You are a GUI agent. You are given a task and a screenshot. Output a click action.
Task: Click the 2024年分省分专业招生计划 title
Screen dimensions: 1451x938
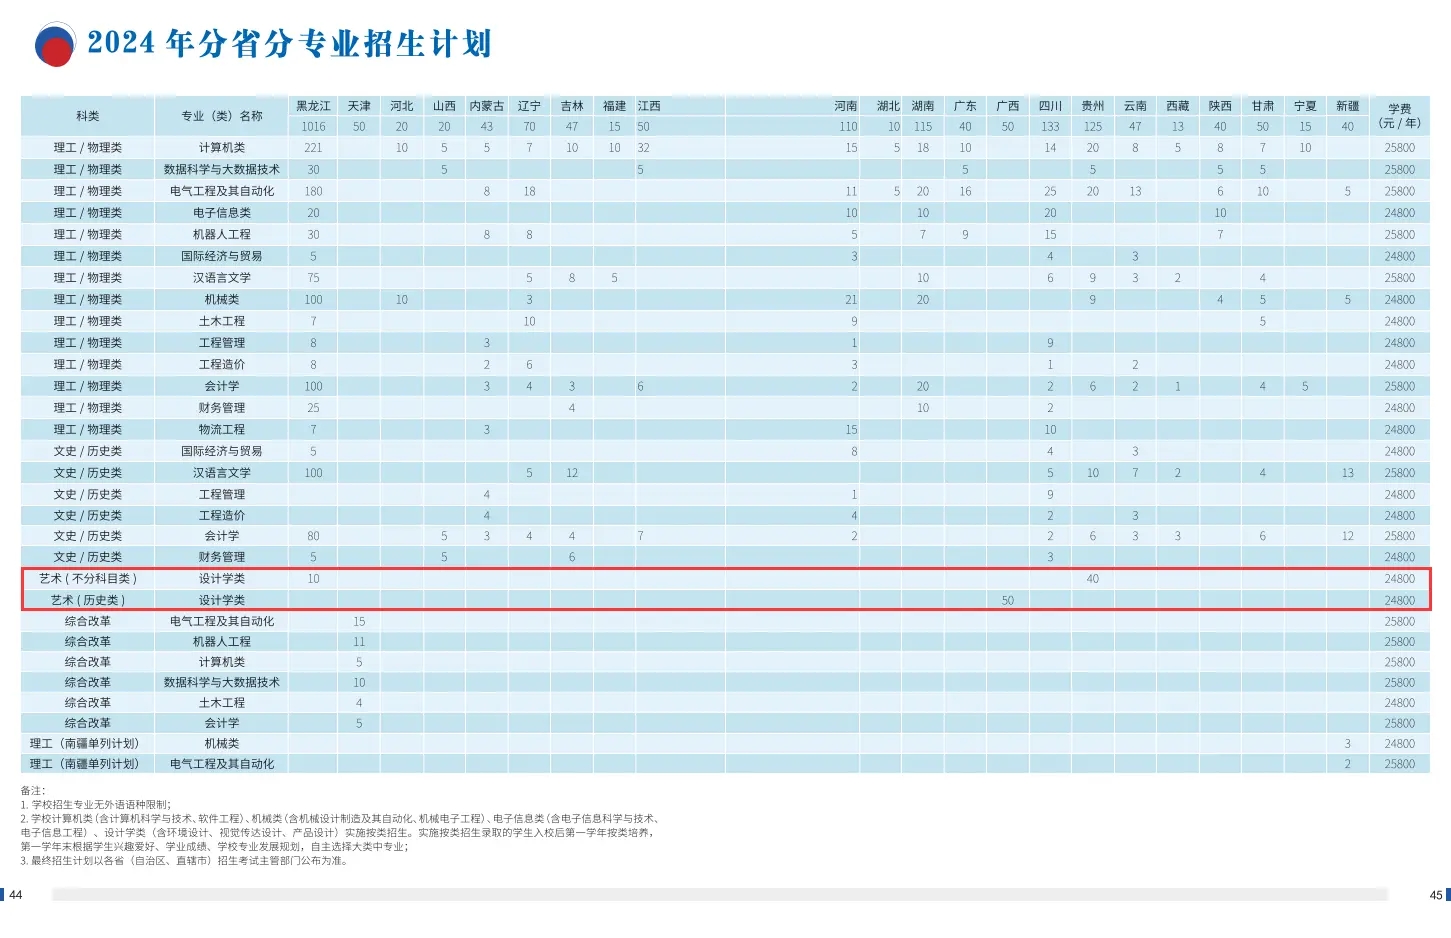coord(289,44)
